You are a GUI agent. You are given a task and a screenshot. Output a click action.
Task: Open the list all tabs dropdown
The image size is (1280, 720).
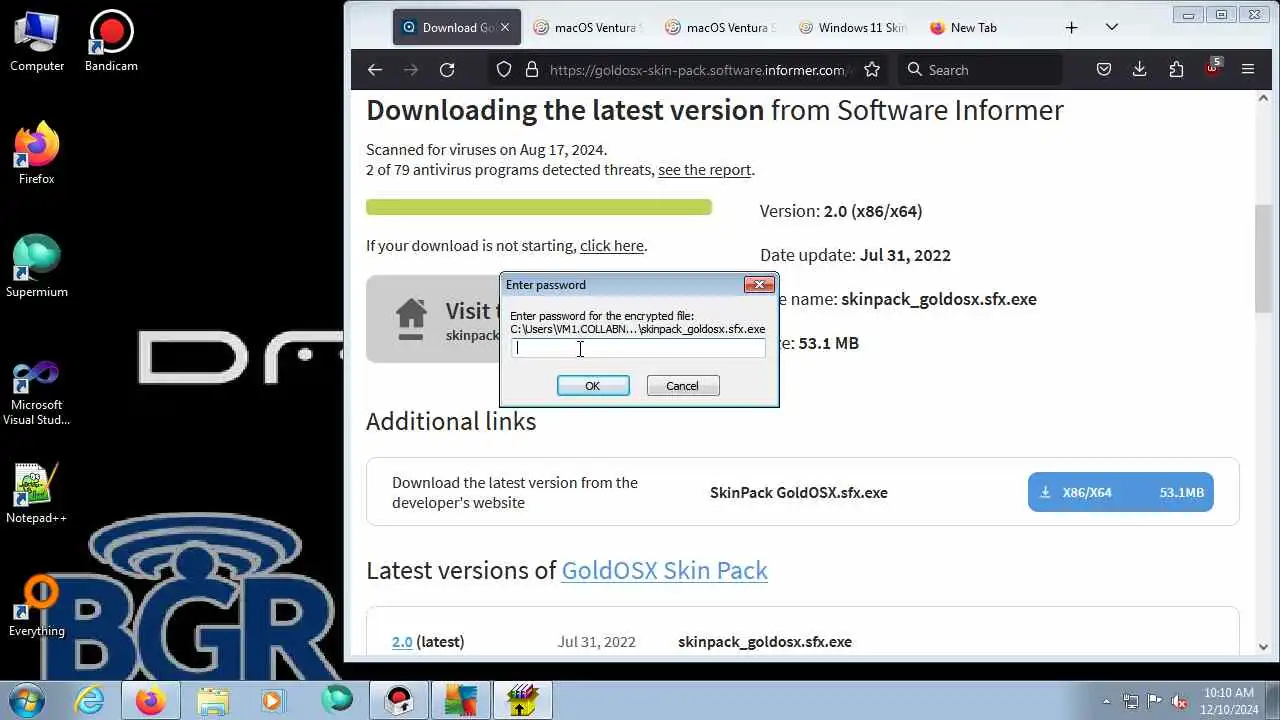pos(1111,28)
